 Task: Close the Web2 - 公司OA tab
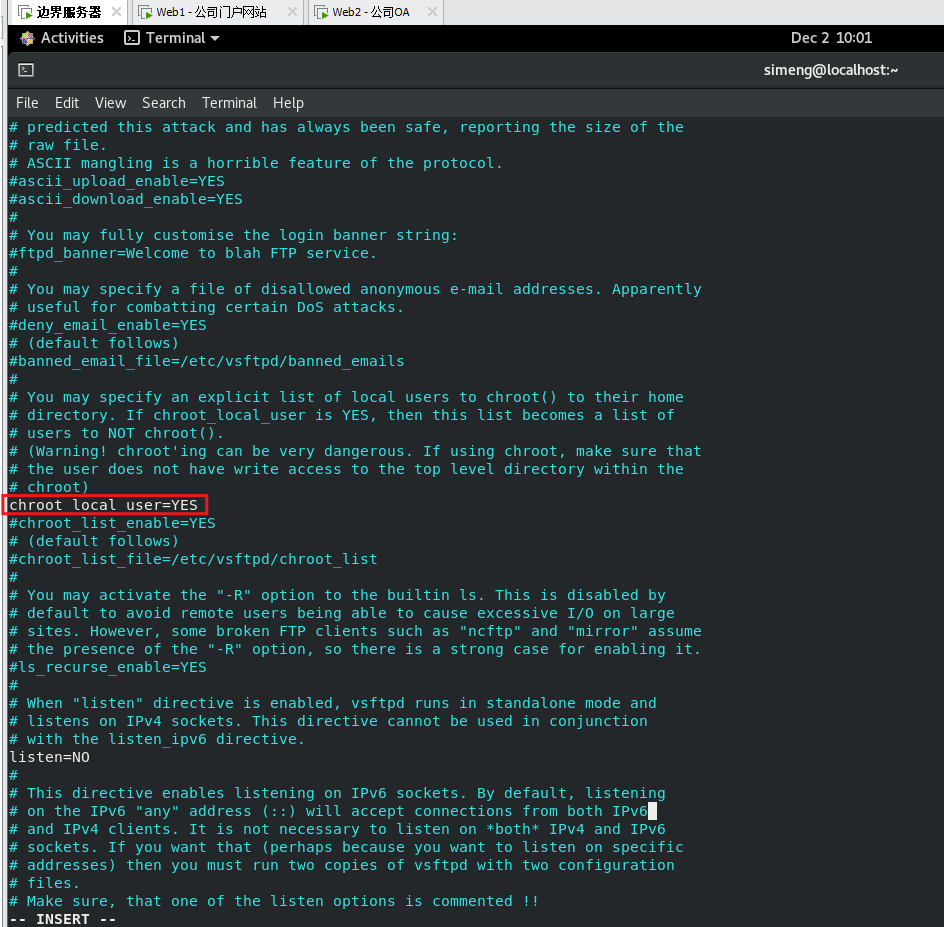click(431, 12)
